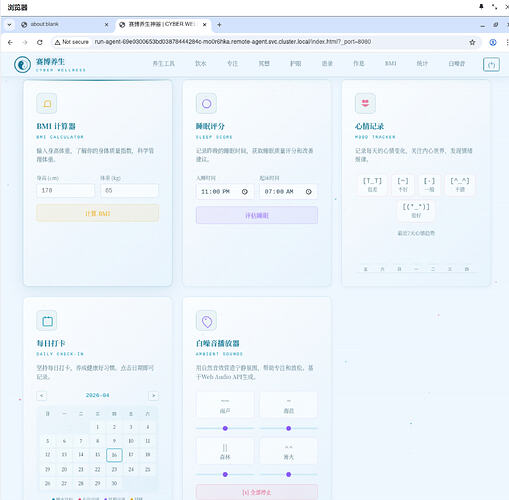Click the sleep score card circle icon
The image size is (509, 500).
click(206, 104)
